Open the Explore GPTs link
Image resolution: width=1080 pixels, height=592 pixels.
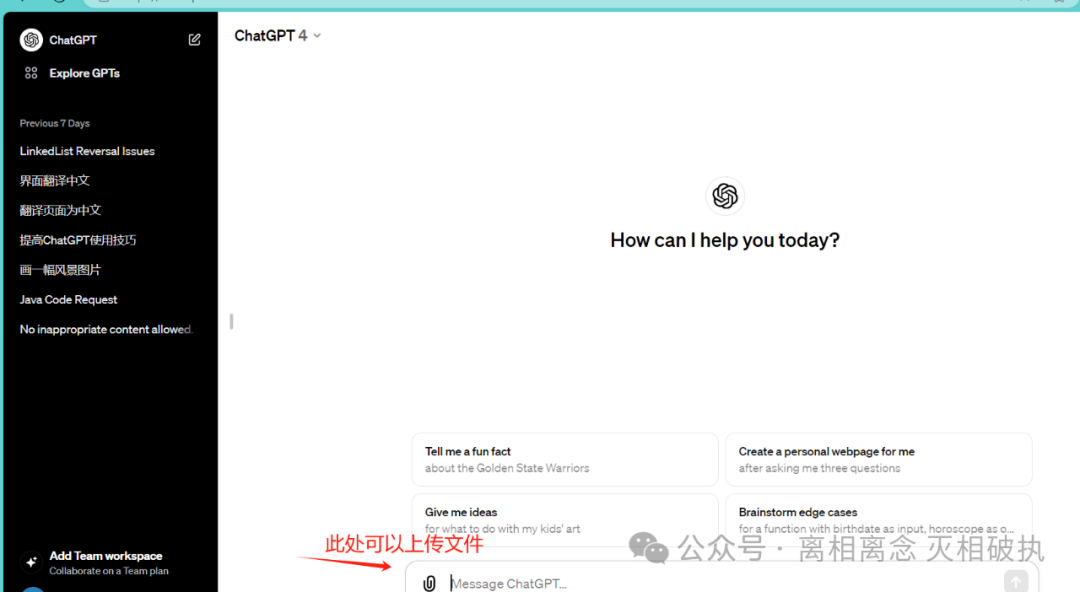point(85,73)
